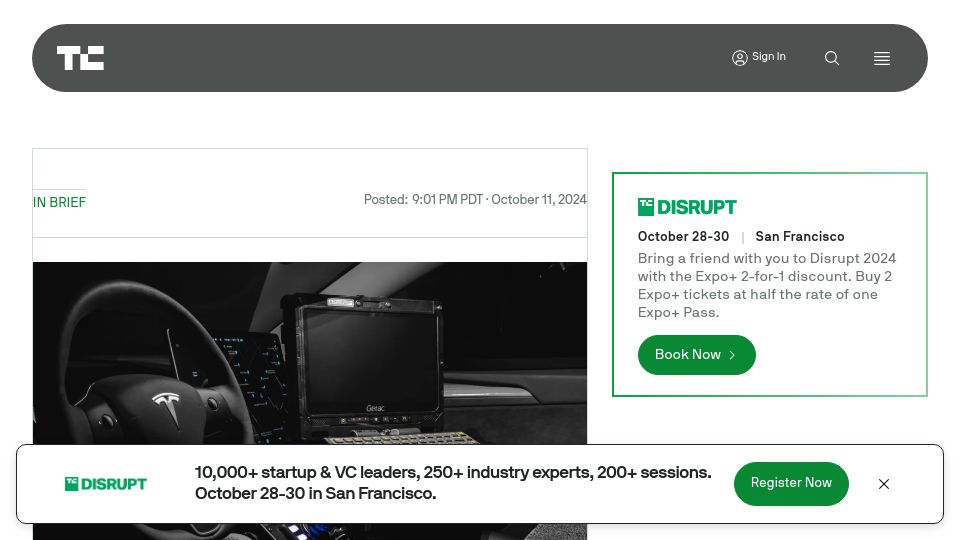This screenshot has height=540, width=960.
Task: Open the Tesla interior article image
Action: (310, 353)
